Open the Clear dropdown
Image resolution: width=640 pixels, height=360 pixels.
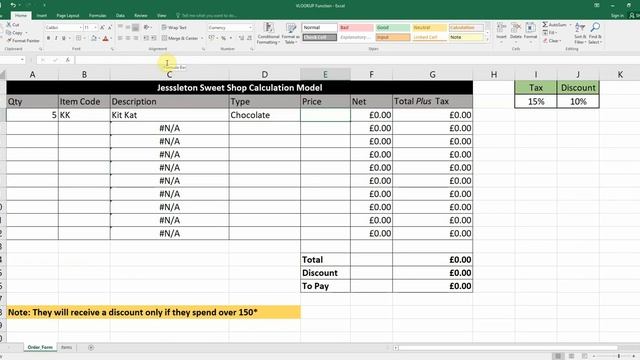(551, 41)
